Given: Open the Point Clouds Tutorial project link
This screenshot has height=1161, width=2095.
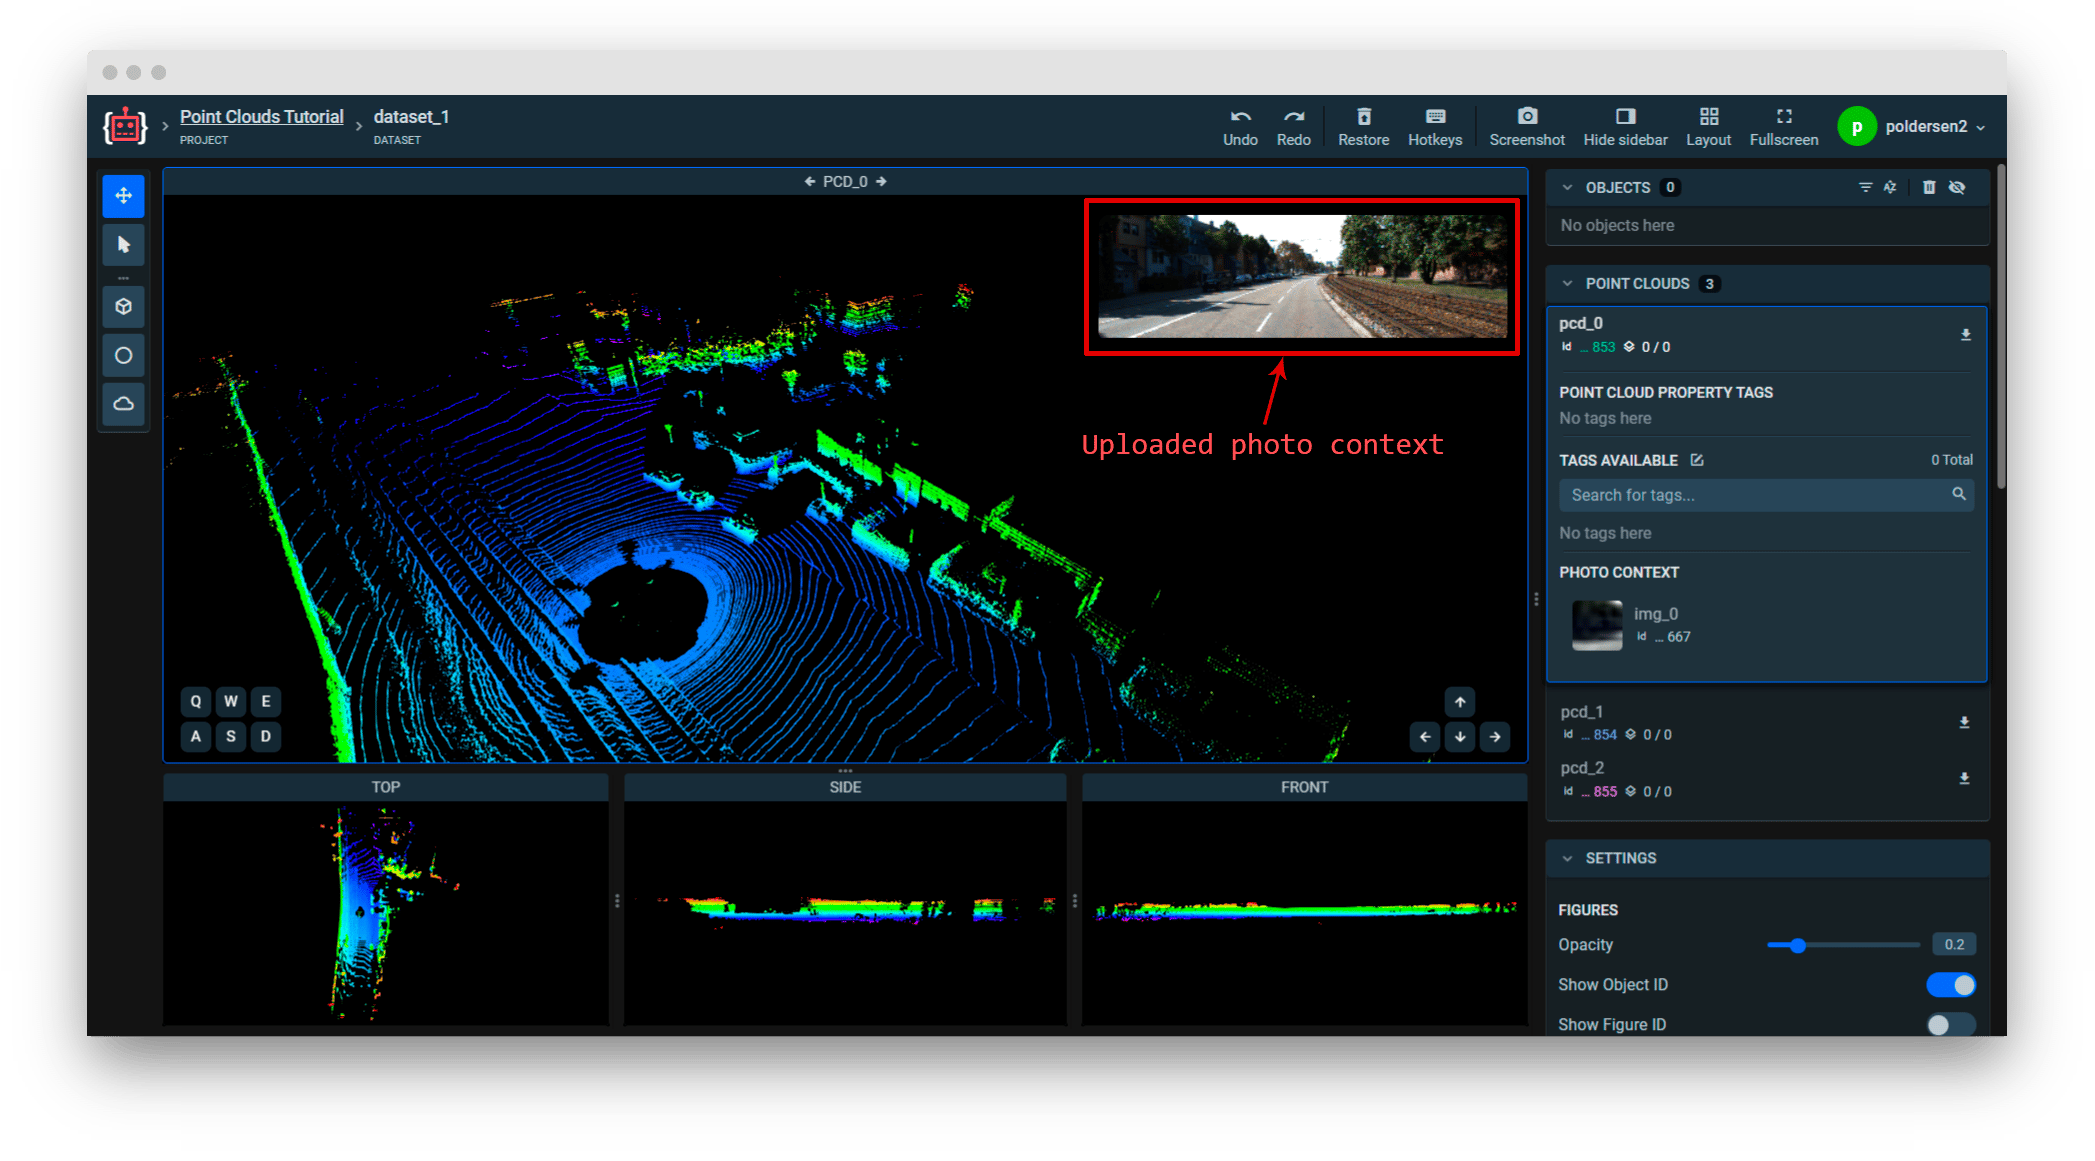Looking at the screenshot, I should [262, 117].
